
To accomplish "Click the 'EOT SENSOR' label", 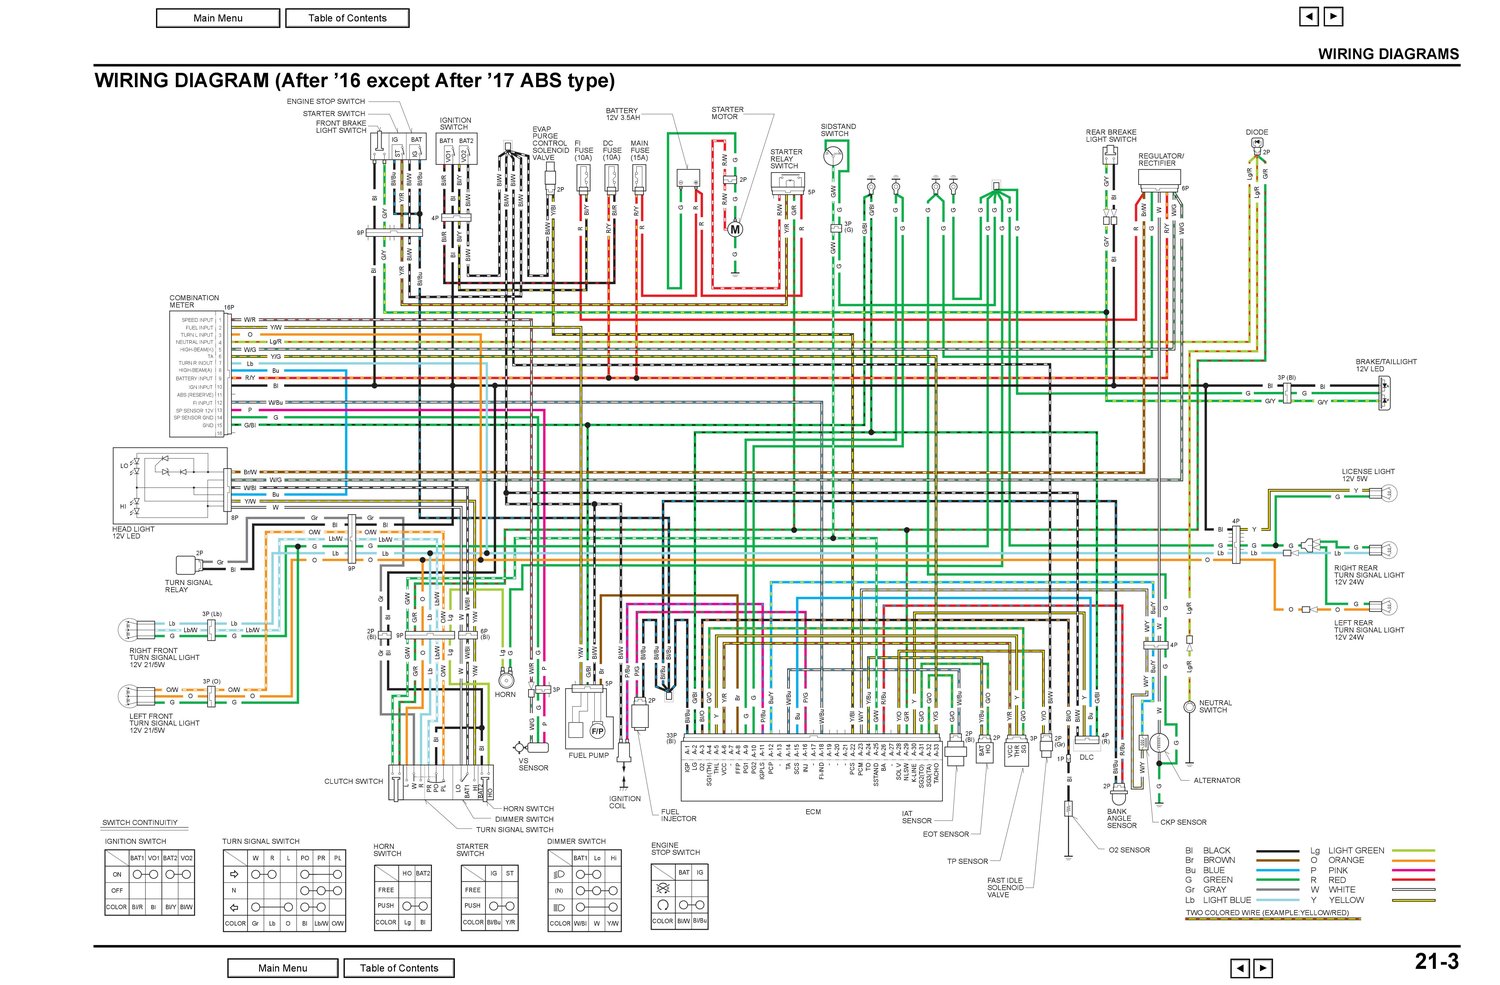I will (x=945, y=834).
